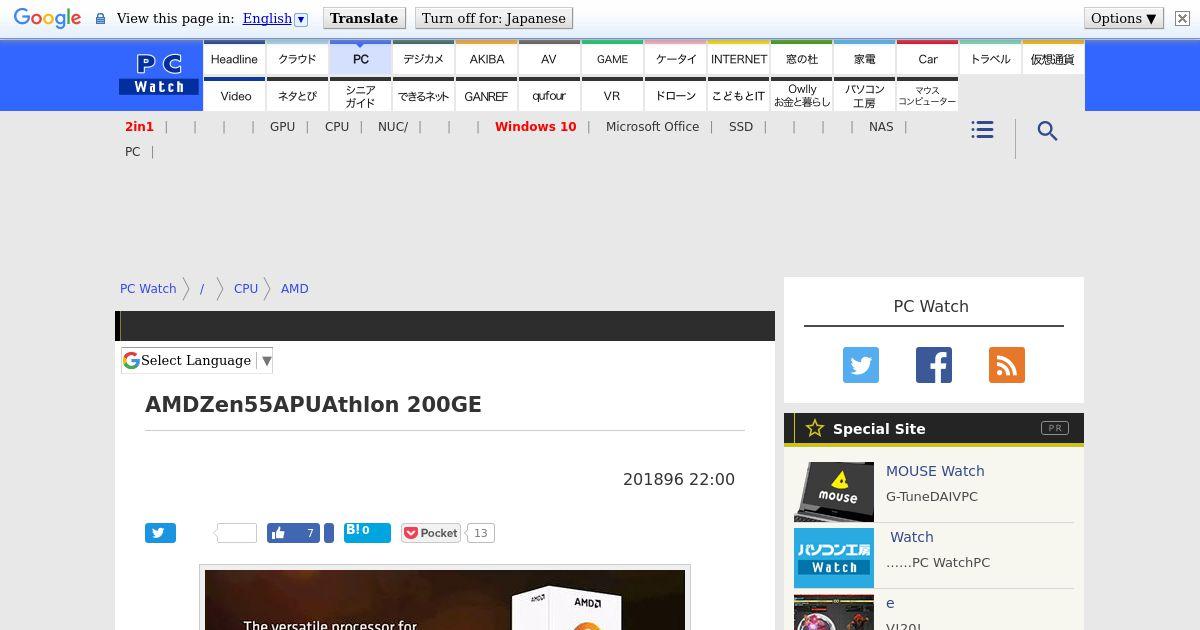Image resolution: width=1200 pixels, height=630 pixels.
Task: Click the PC Watch site logo
Action: click(x=159, y=75)
